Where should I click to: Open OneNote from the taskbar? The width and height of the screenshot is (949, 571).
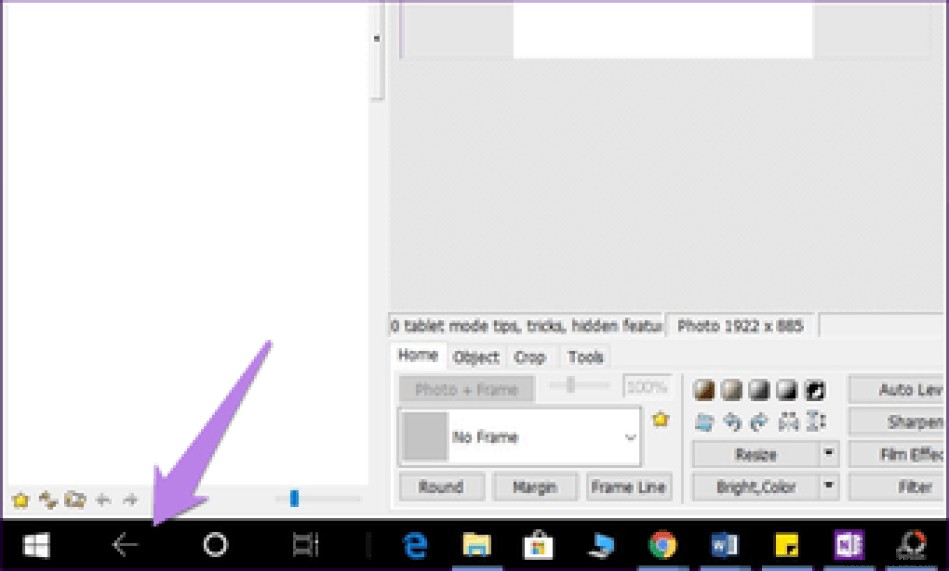click(x=849, y=545)
